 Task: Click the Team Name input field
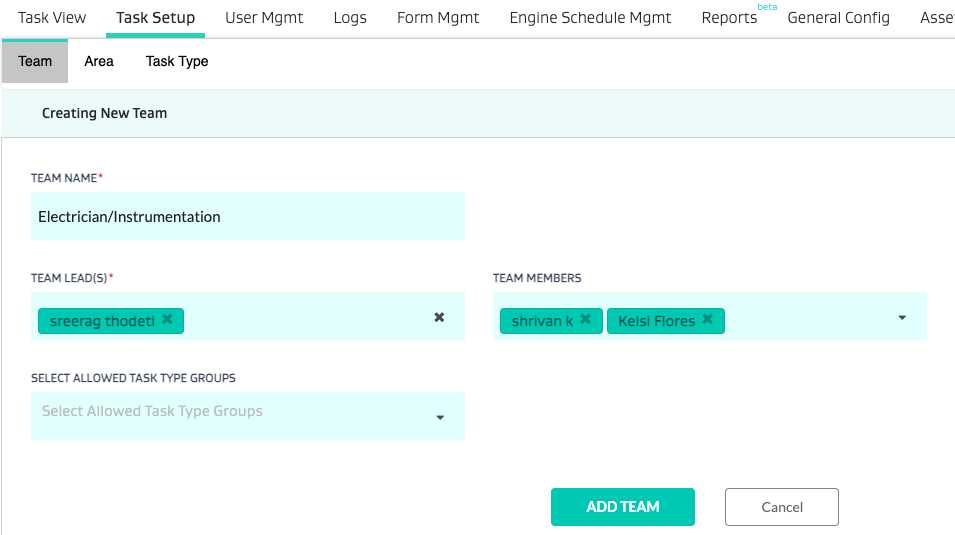[248, 216]
